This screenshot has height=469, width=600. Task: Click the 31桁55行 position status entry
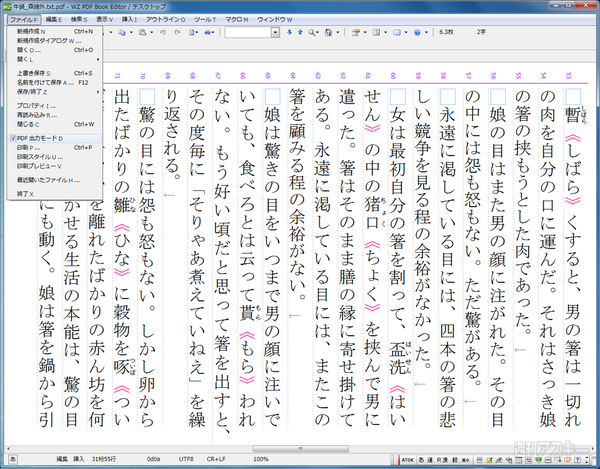pyautogui.click(x=104, y=459)
